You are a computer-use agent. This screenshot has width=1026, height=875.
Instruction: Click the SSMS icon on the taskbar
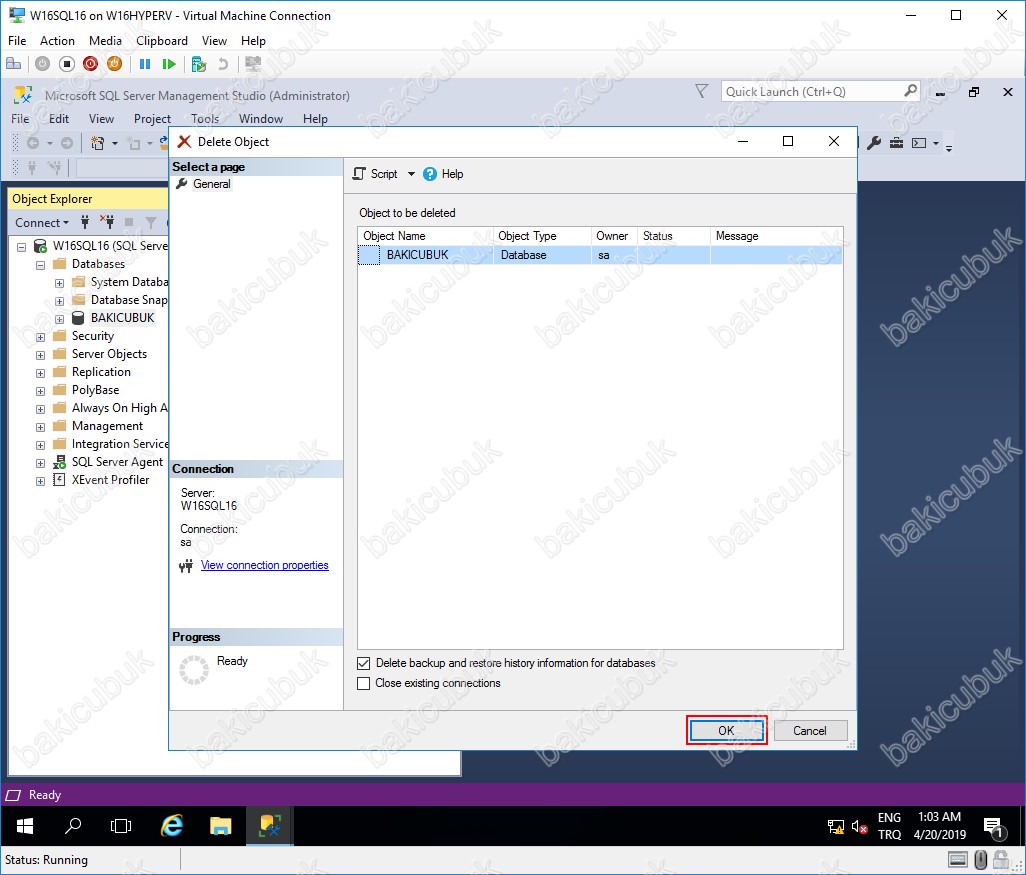[270, 826]
